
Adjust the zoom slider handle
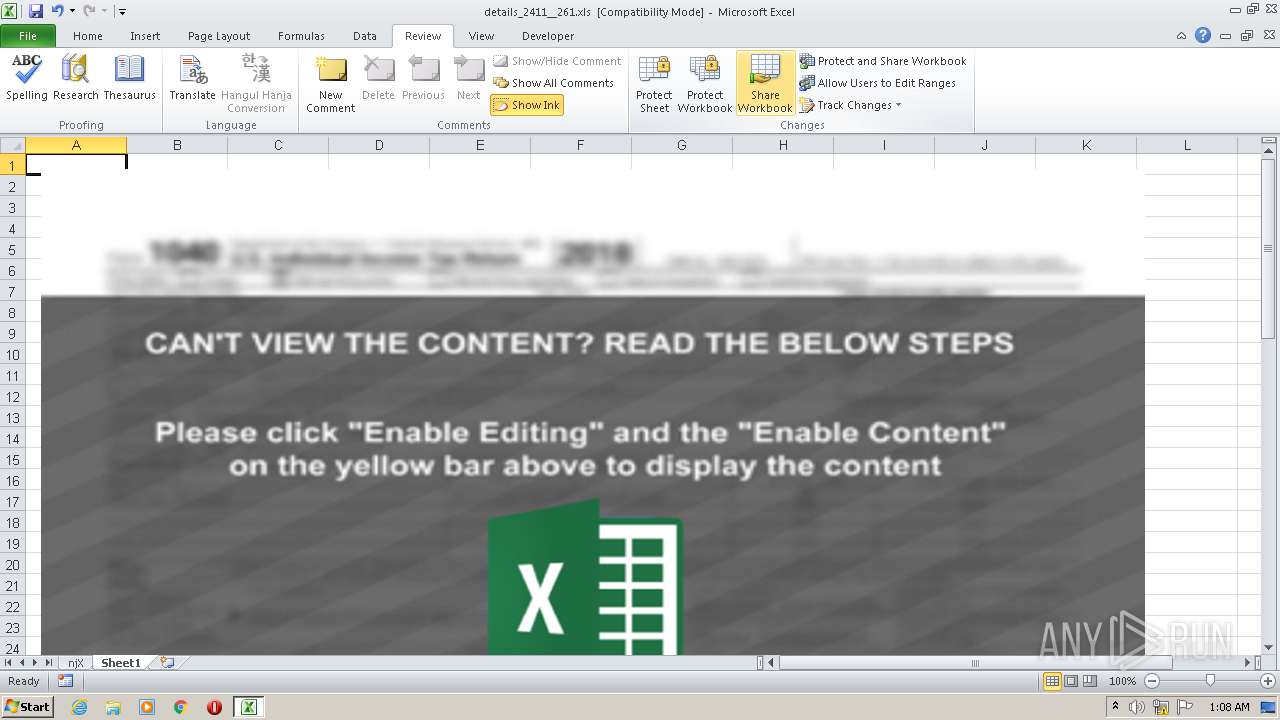point(1210,681)
